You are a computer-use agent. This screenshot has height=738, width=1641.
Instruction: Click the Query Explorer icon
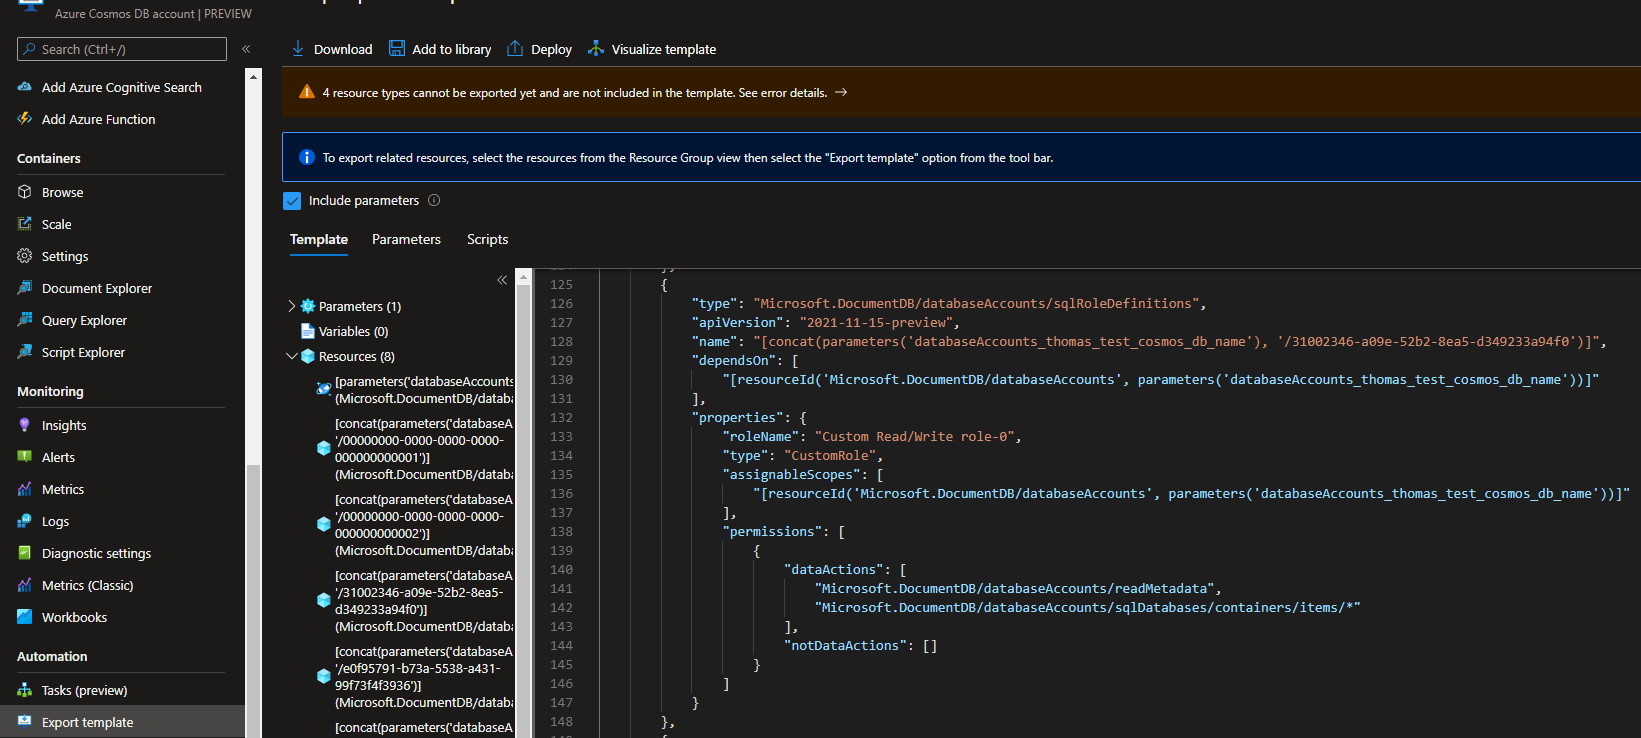point(25,320)
